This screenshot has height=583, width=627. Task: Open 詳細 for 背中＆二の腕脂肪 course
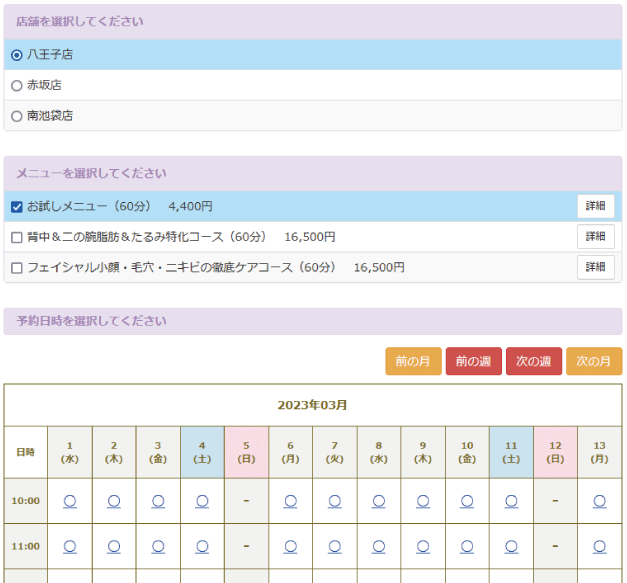[x=595, y=237]
